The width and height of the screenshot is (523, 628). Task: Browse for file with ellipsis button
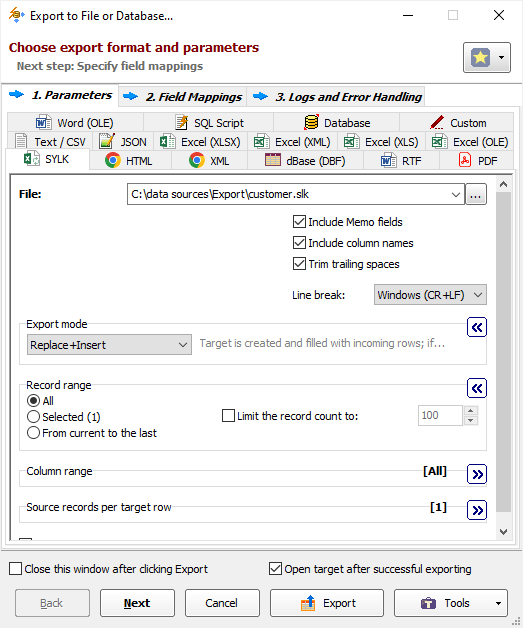point(476,194)
